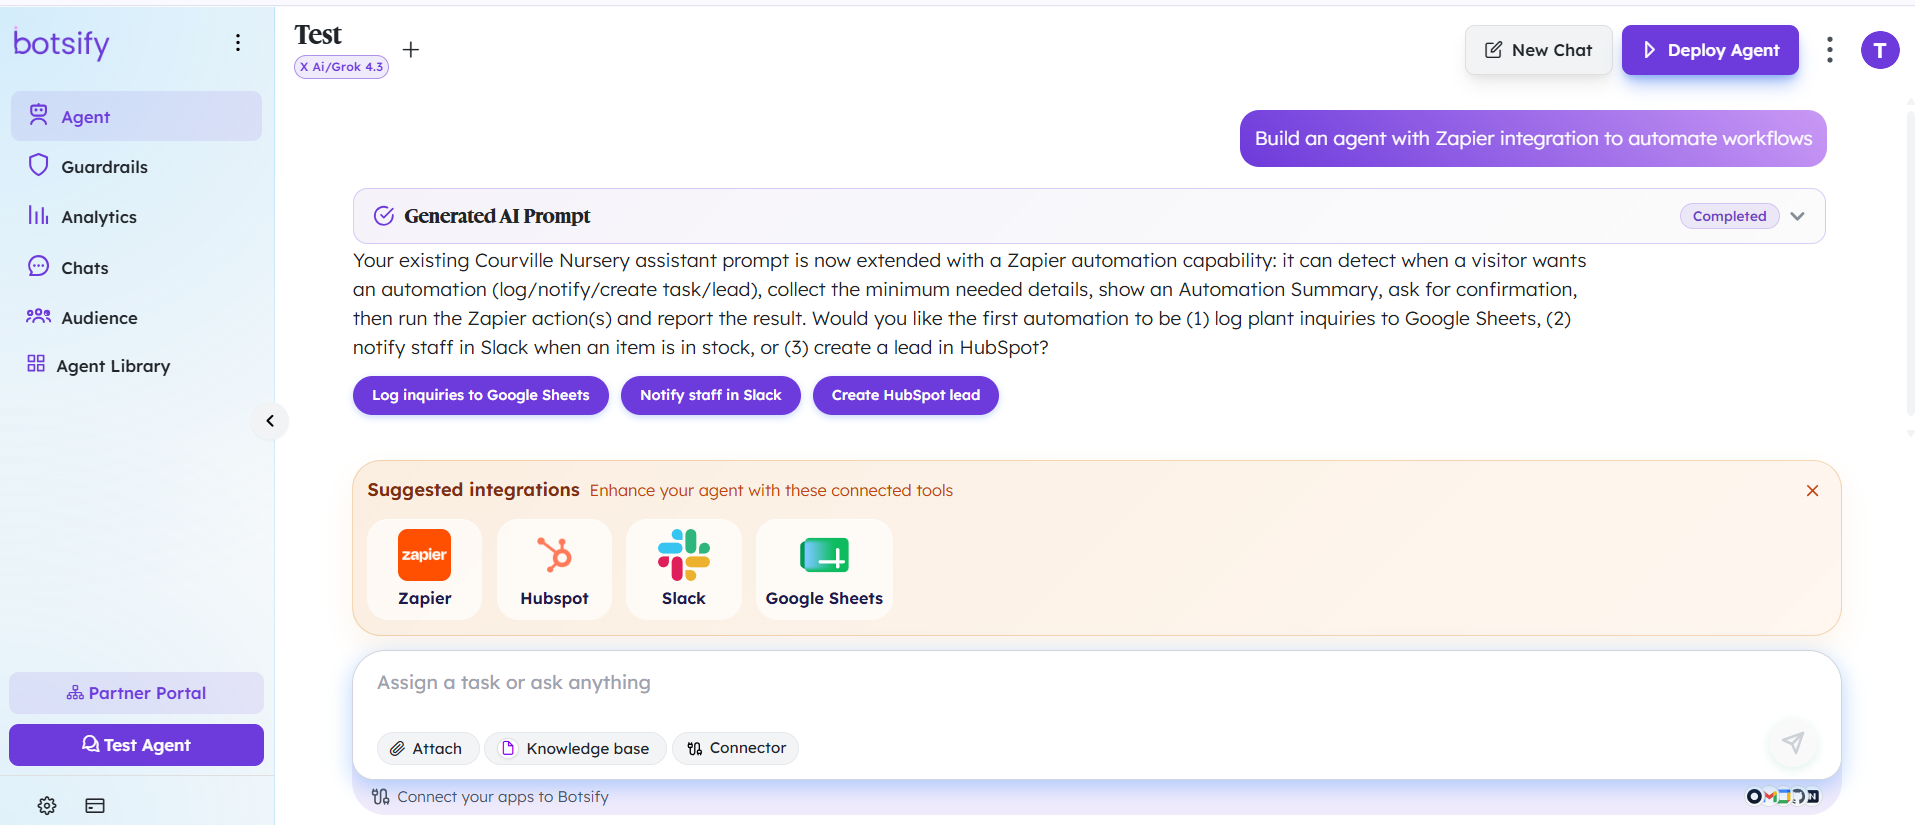Dismiss the Suggested integrations panel
Image resolution: width=1915 pixels, height=825 pixels.
(x=1812, y=491)
